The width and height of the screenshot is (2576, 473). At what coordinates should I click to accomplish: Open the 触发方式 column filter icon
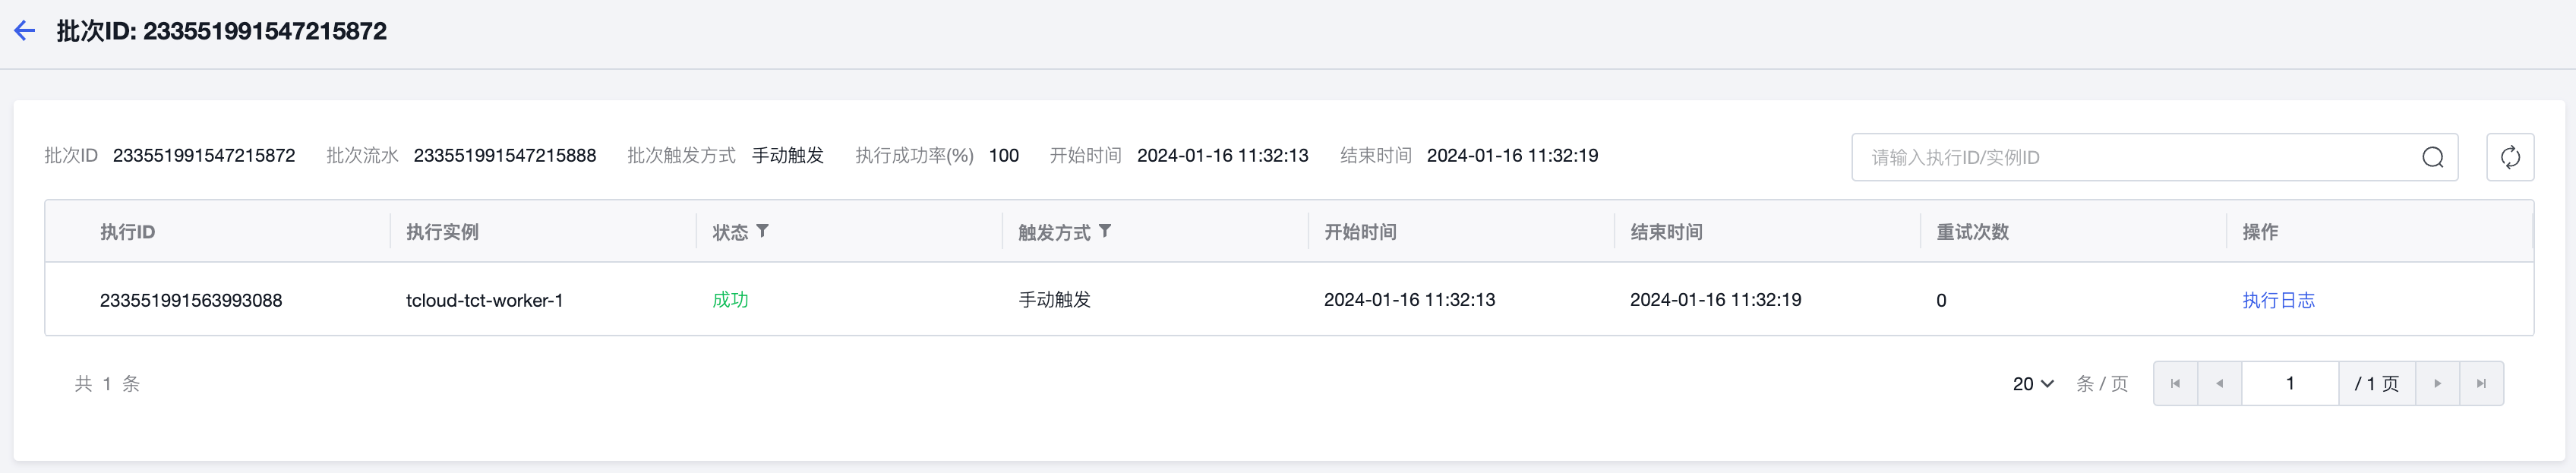pos(1104,231)
